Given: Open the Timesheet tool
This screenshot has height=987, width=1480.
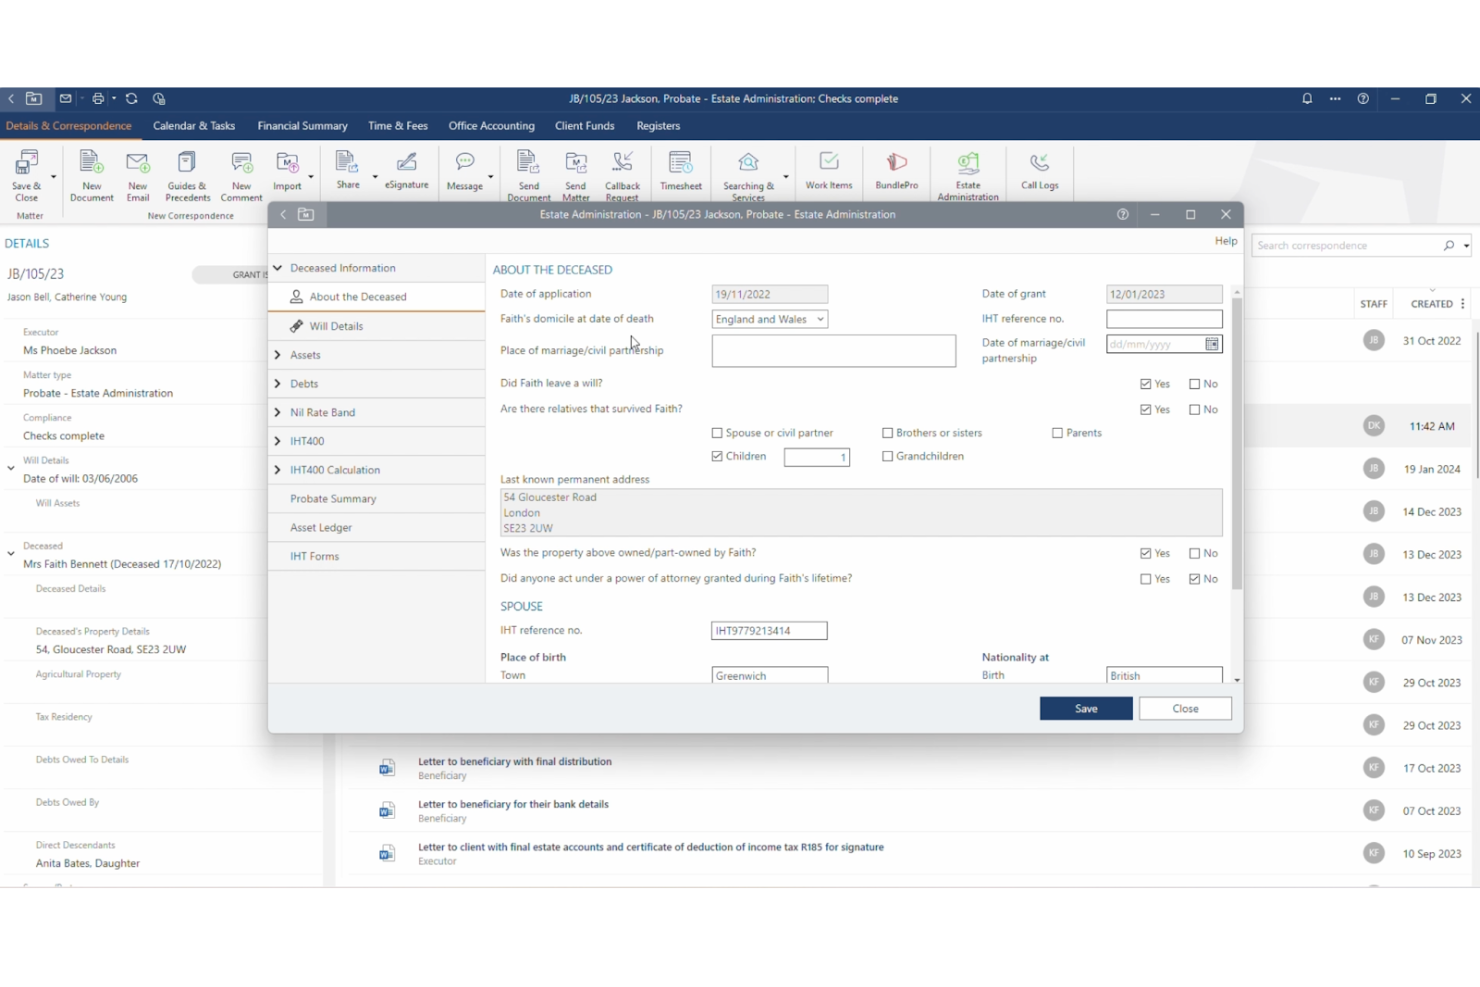Looking at the screenshot, I should 681,171.
